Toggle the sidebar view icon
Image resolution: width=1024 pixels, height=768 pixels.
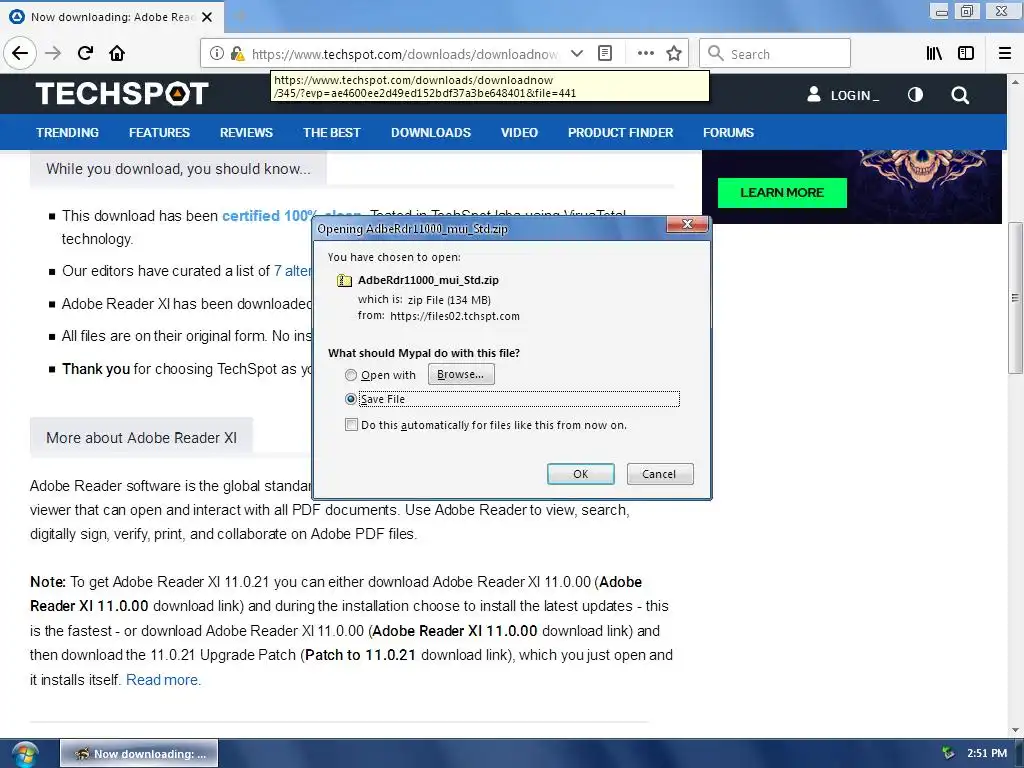click(x=966, y=54)
